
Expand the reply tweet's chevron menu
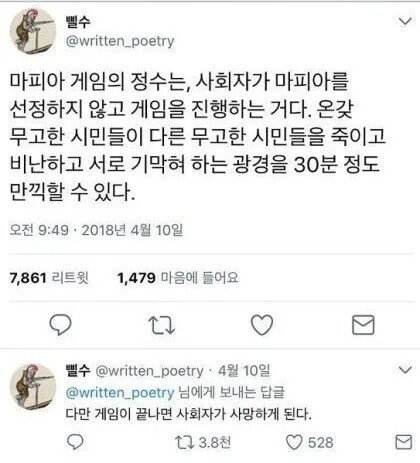(x=405, y=370)
